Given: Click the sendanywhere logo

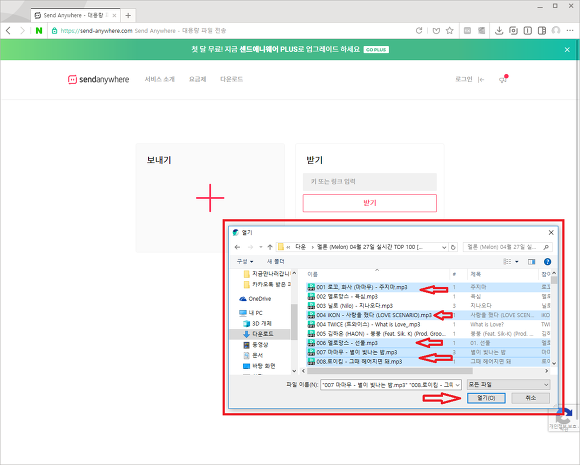Looking at the screenshot, I should (x=98, y=80).
